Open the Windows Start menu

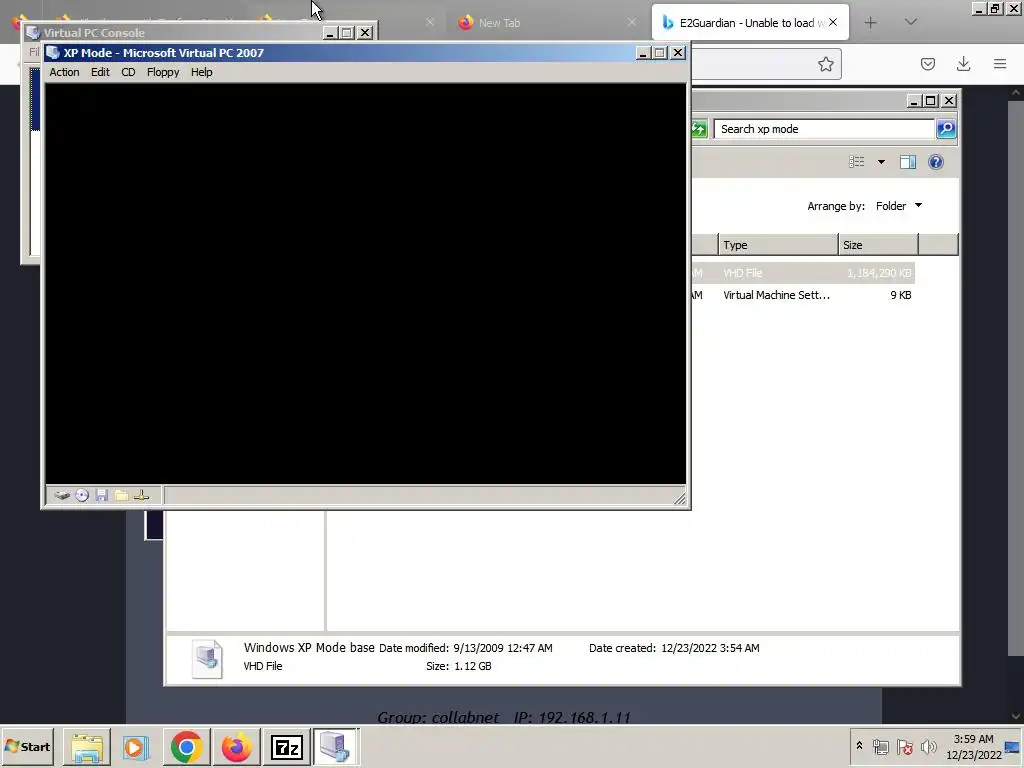coord(27,746)
